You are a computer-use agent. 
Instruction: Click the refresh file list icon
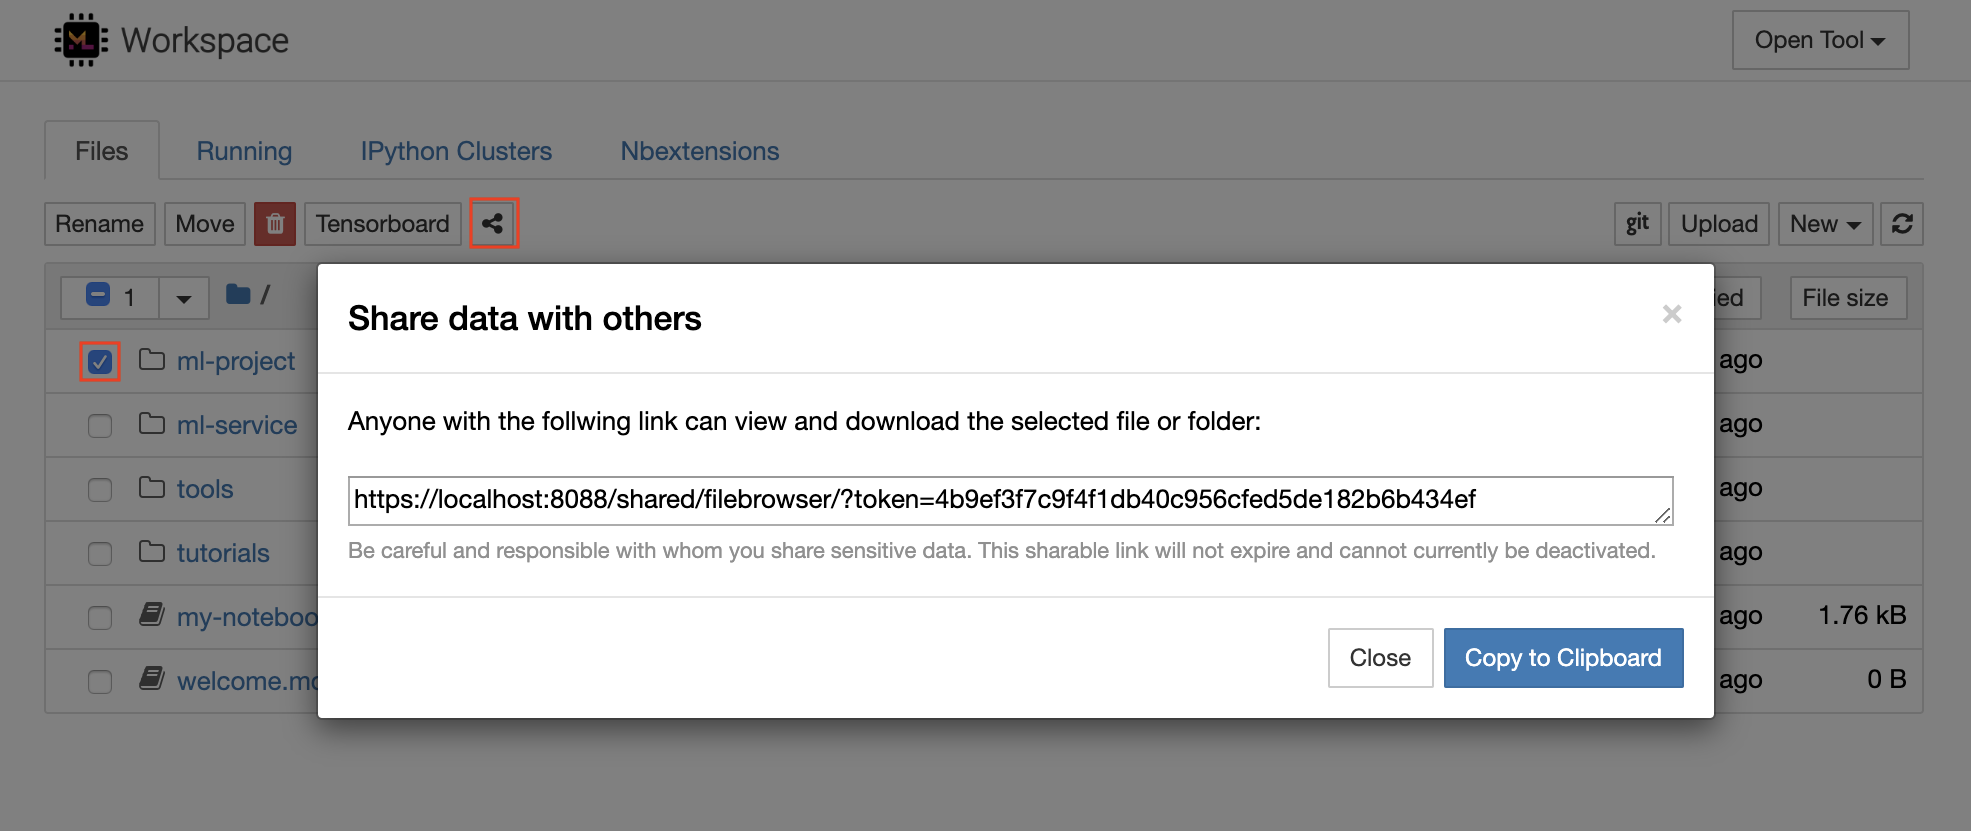point(1902,224)
